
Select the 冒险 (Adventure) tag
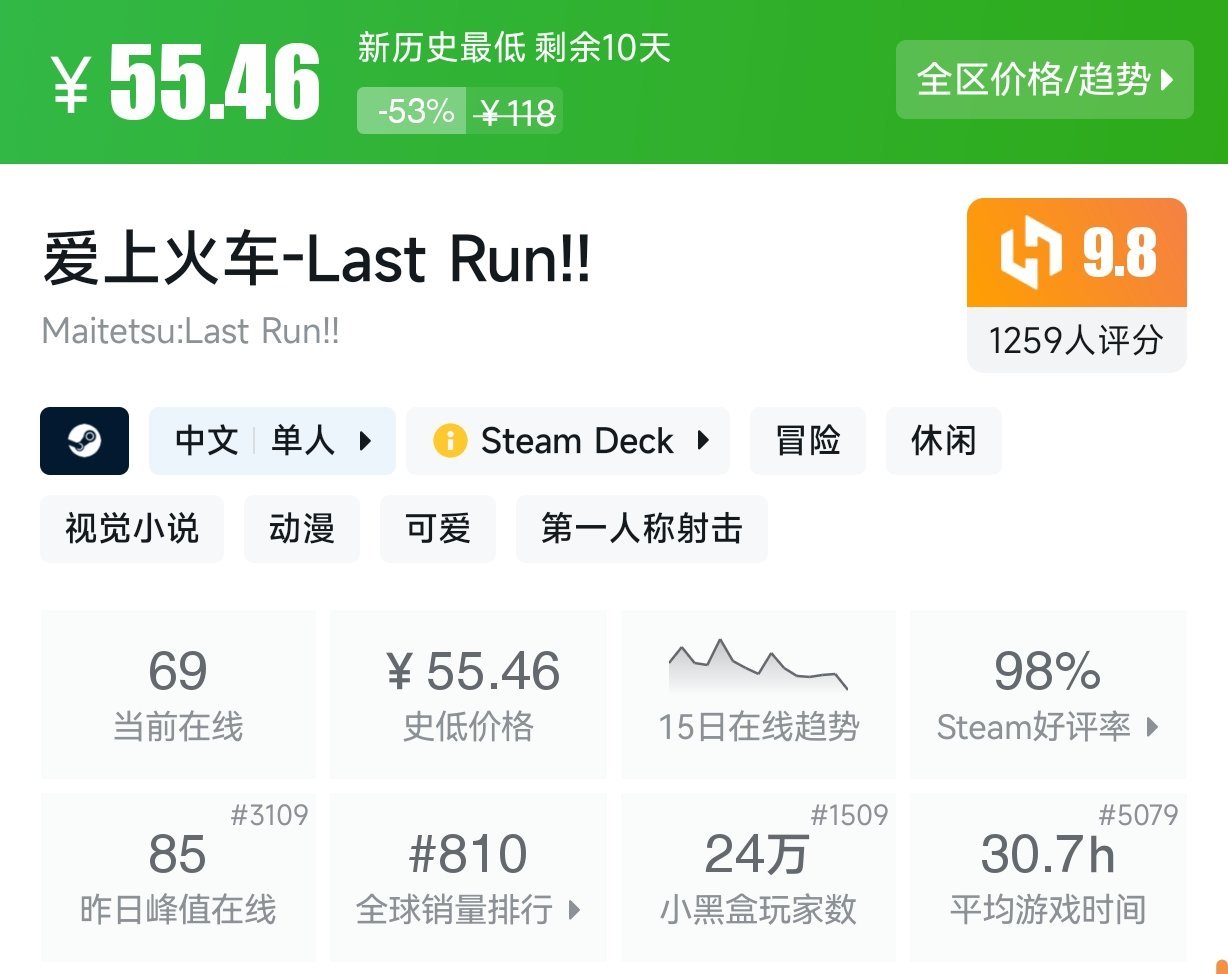807,441
